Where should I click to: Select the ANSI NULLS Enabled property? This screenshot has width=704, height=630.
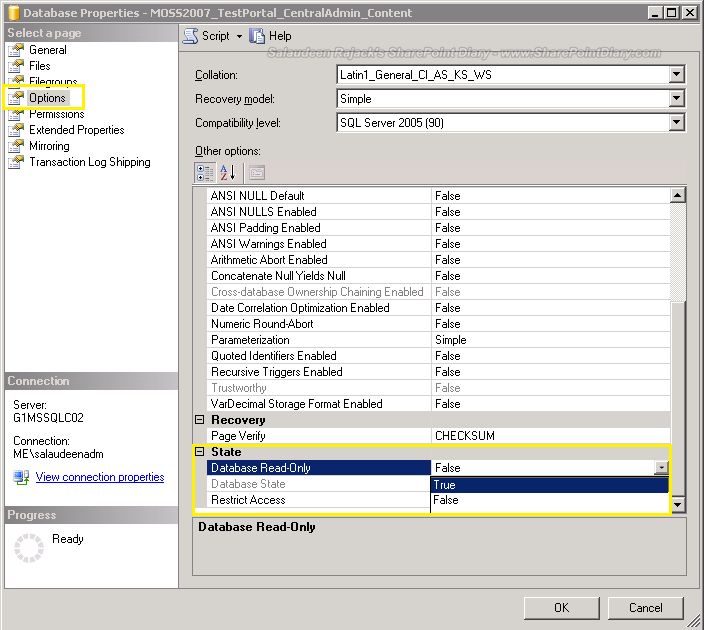coord(319,212)
